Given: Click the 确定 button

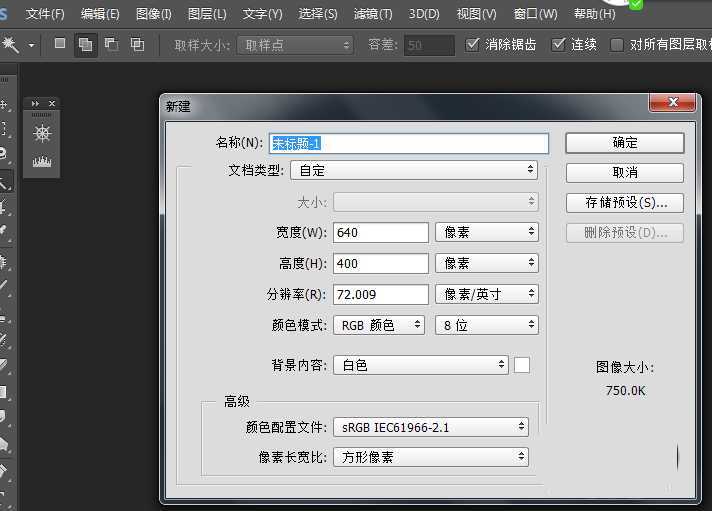Looking at the screenshot, I should pos(624,143).
